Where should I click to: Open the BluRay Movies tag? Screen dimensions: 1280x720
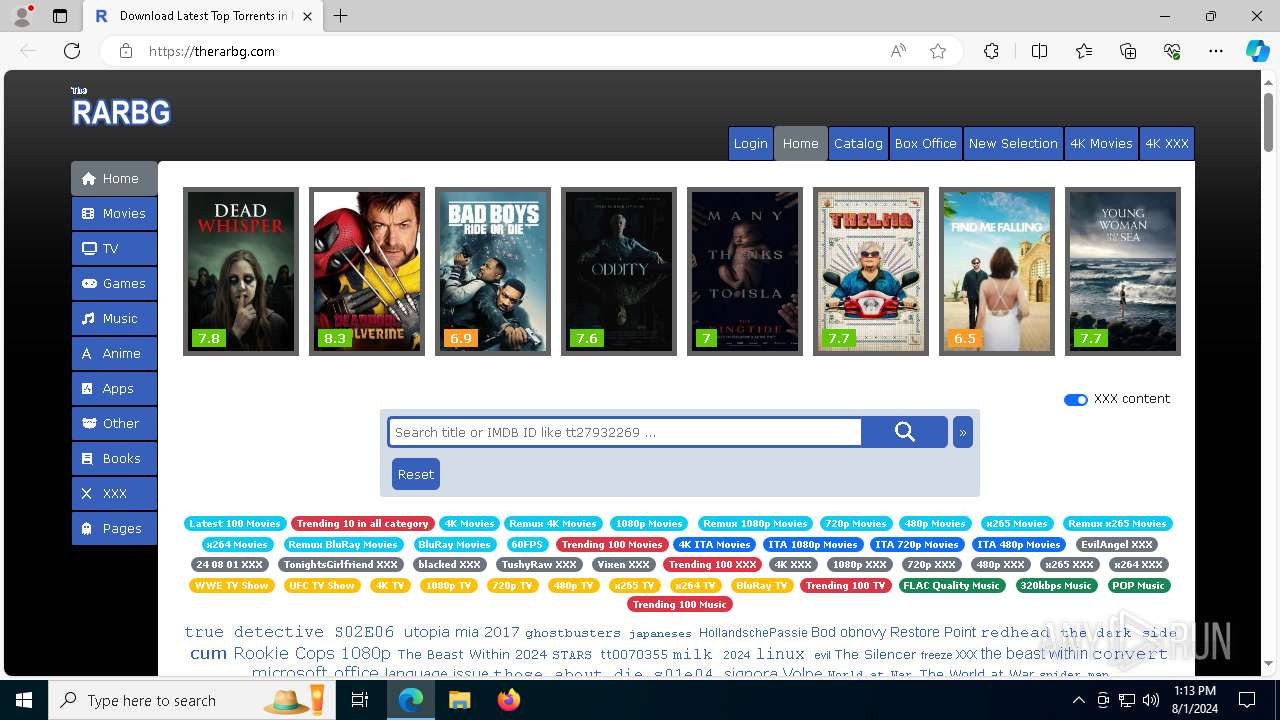(x=454, y=544)
